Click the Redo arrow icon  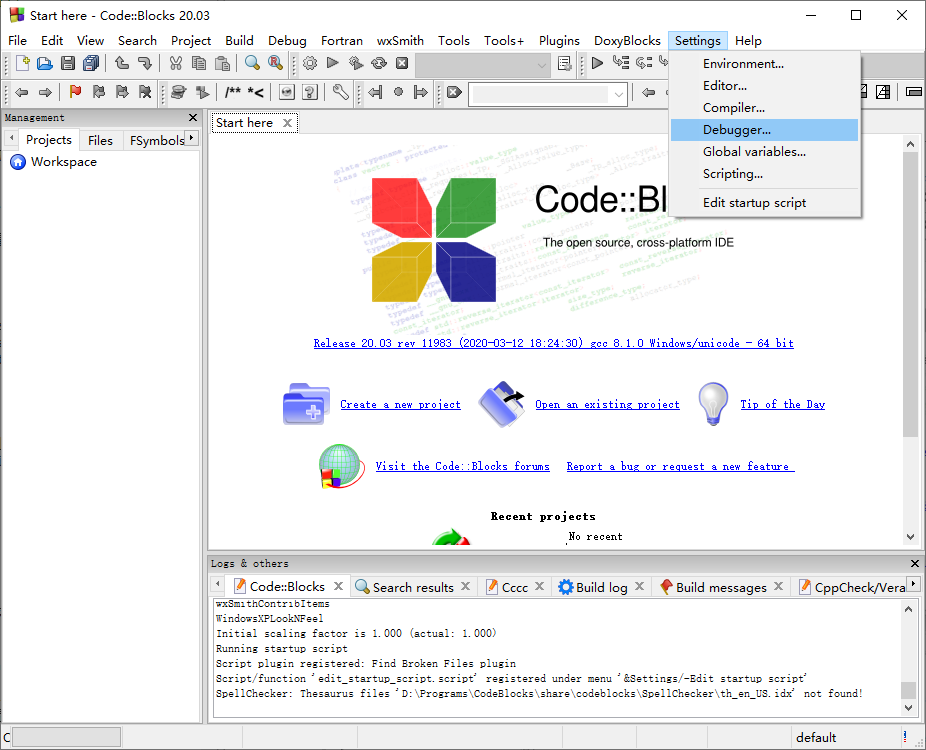[145, 63]
